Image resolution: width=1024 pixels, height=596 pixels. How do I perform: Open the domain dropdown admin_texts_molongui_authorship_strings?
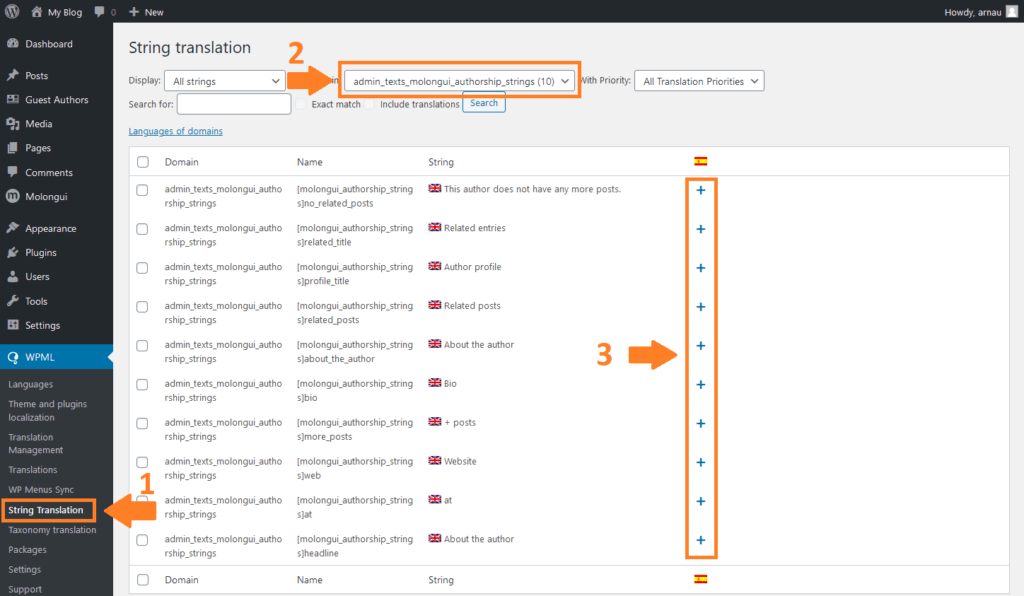(x=459, y=81)
